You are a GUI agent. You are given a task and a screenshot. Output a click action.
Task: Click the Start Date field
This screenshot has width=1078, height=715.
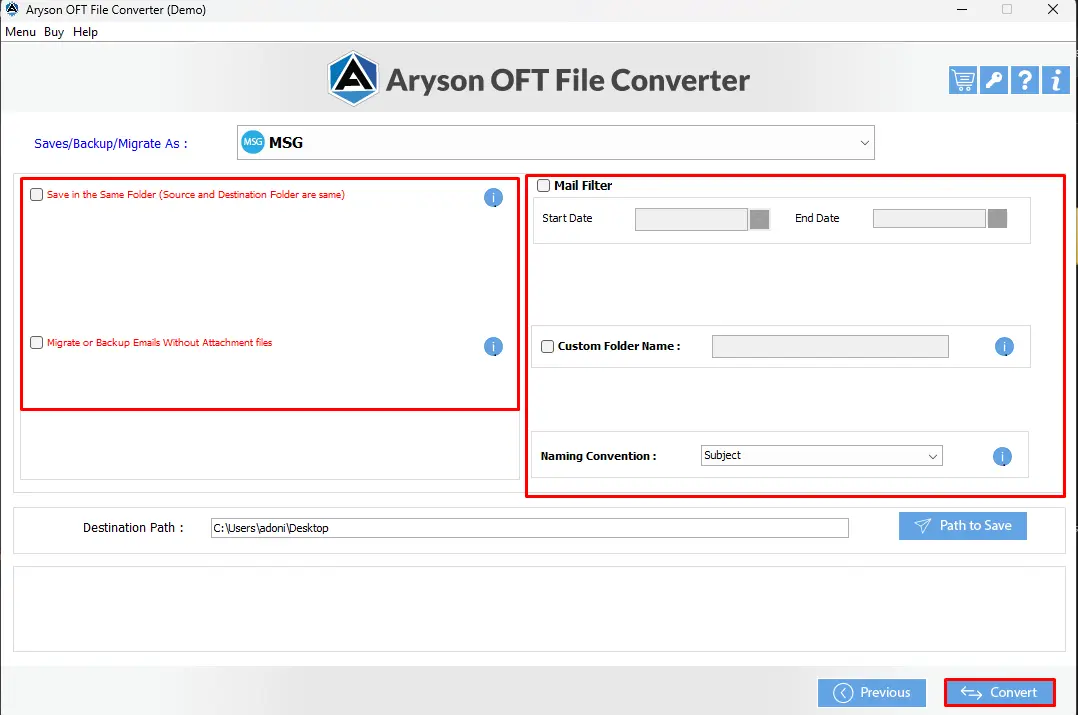pyautogui.click(x=691, y=219)
